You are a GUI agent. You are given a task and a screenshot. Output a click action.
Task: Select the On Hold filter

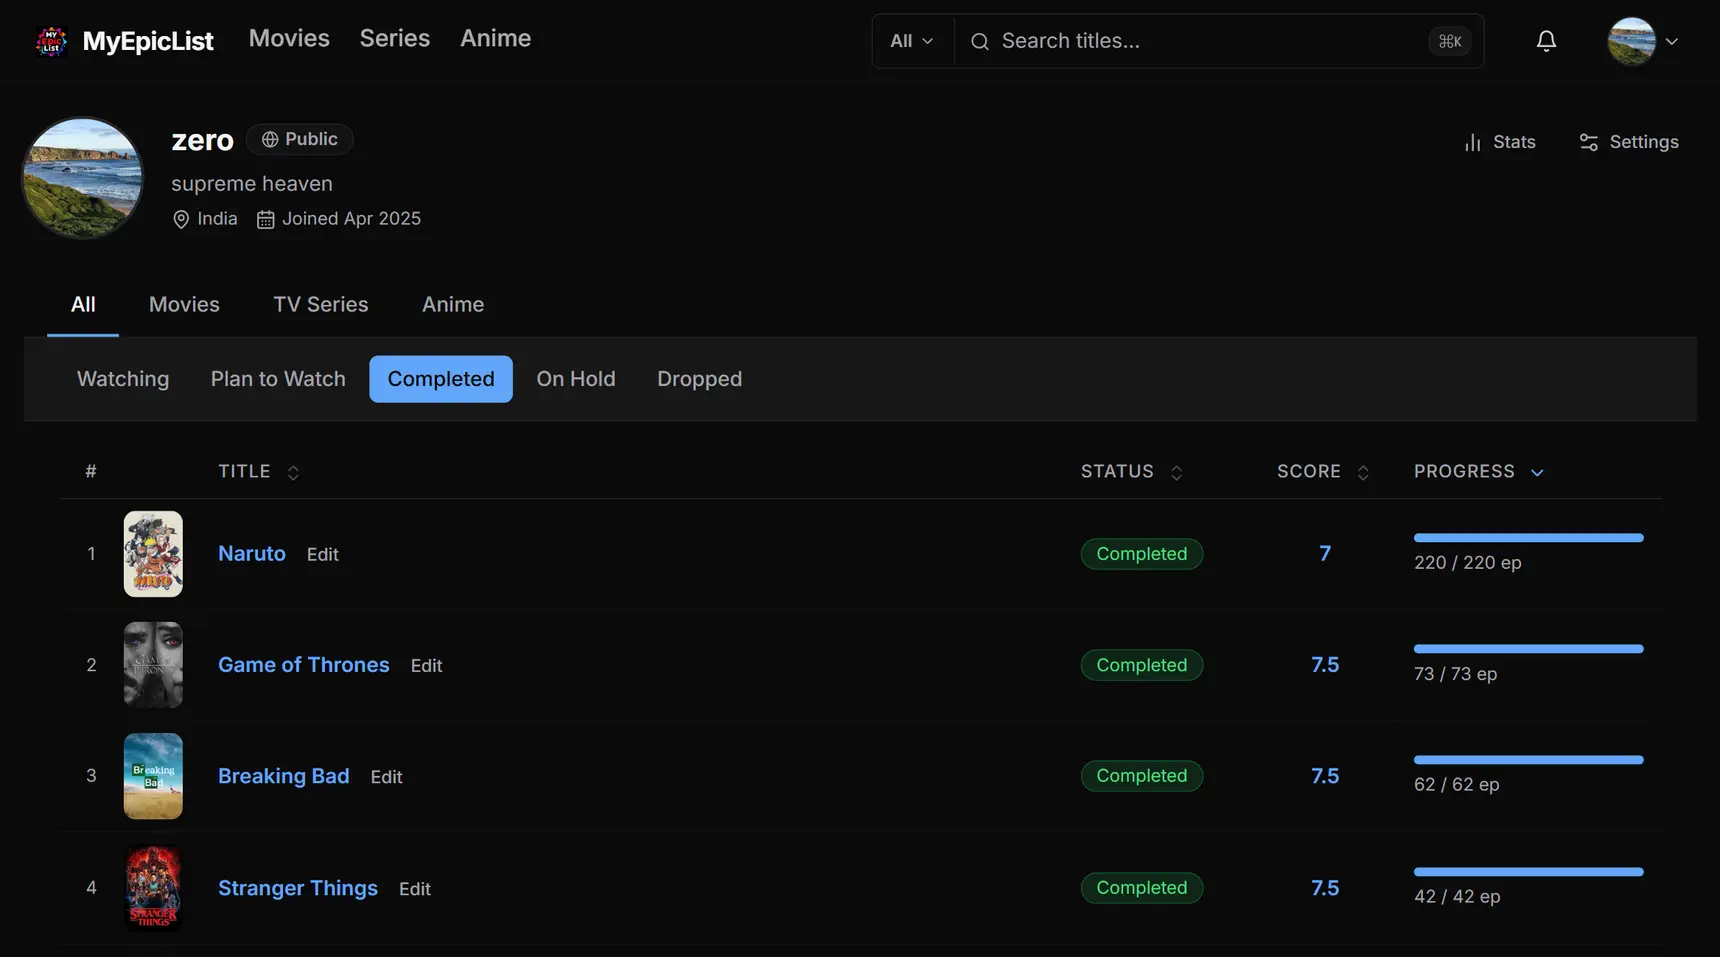pyautogui.click(x=576, y=379)
